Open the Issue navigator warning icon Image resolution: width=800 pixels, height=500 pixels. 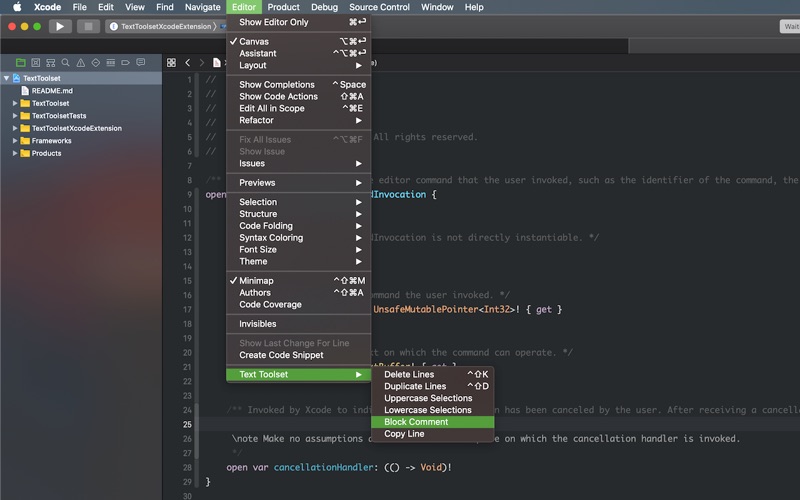(x=81, y=62)
